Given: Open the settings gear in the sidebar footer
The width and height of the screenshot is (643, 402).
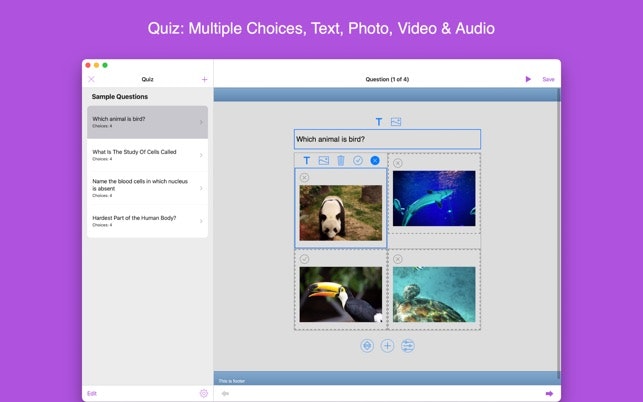Looking at the screenshot, I should click(x=204, y=393).
